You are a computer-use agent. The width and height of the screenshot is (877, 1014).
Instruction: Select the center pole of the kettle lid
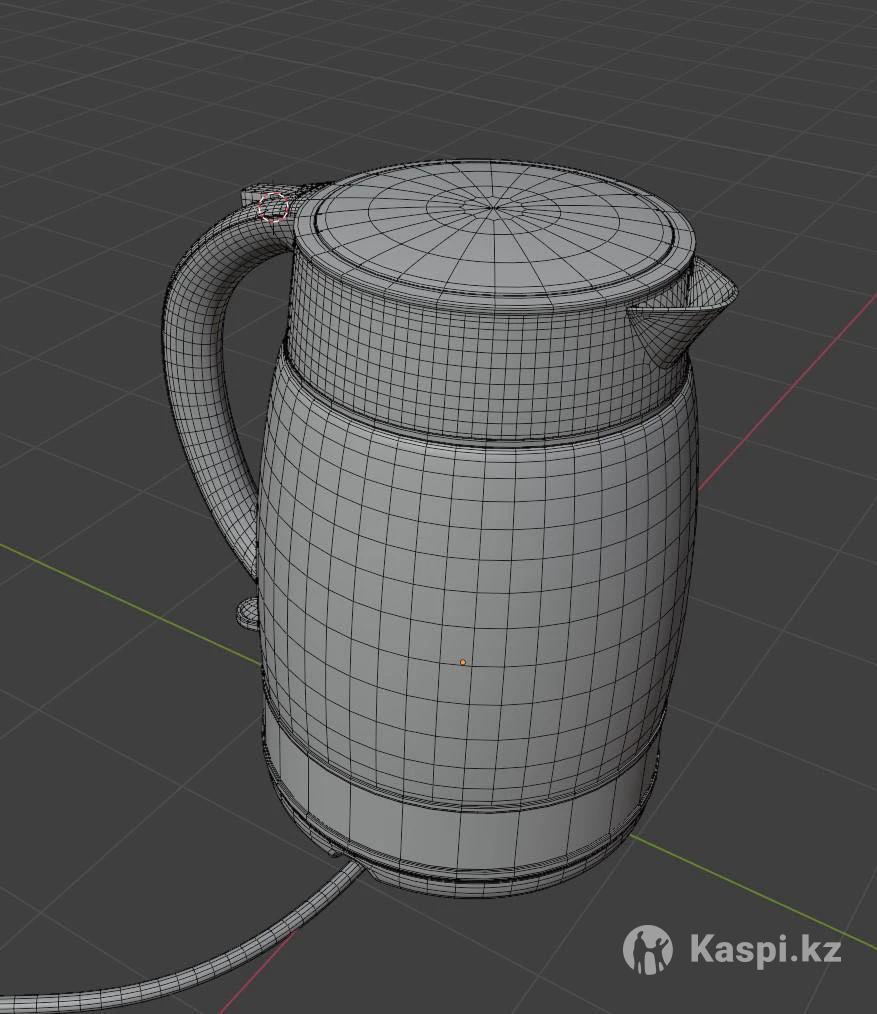point(494,208)
